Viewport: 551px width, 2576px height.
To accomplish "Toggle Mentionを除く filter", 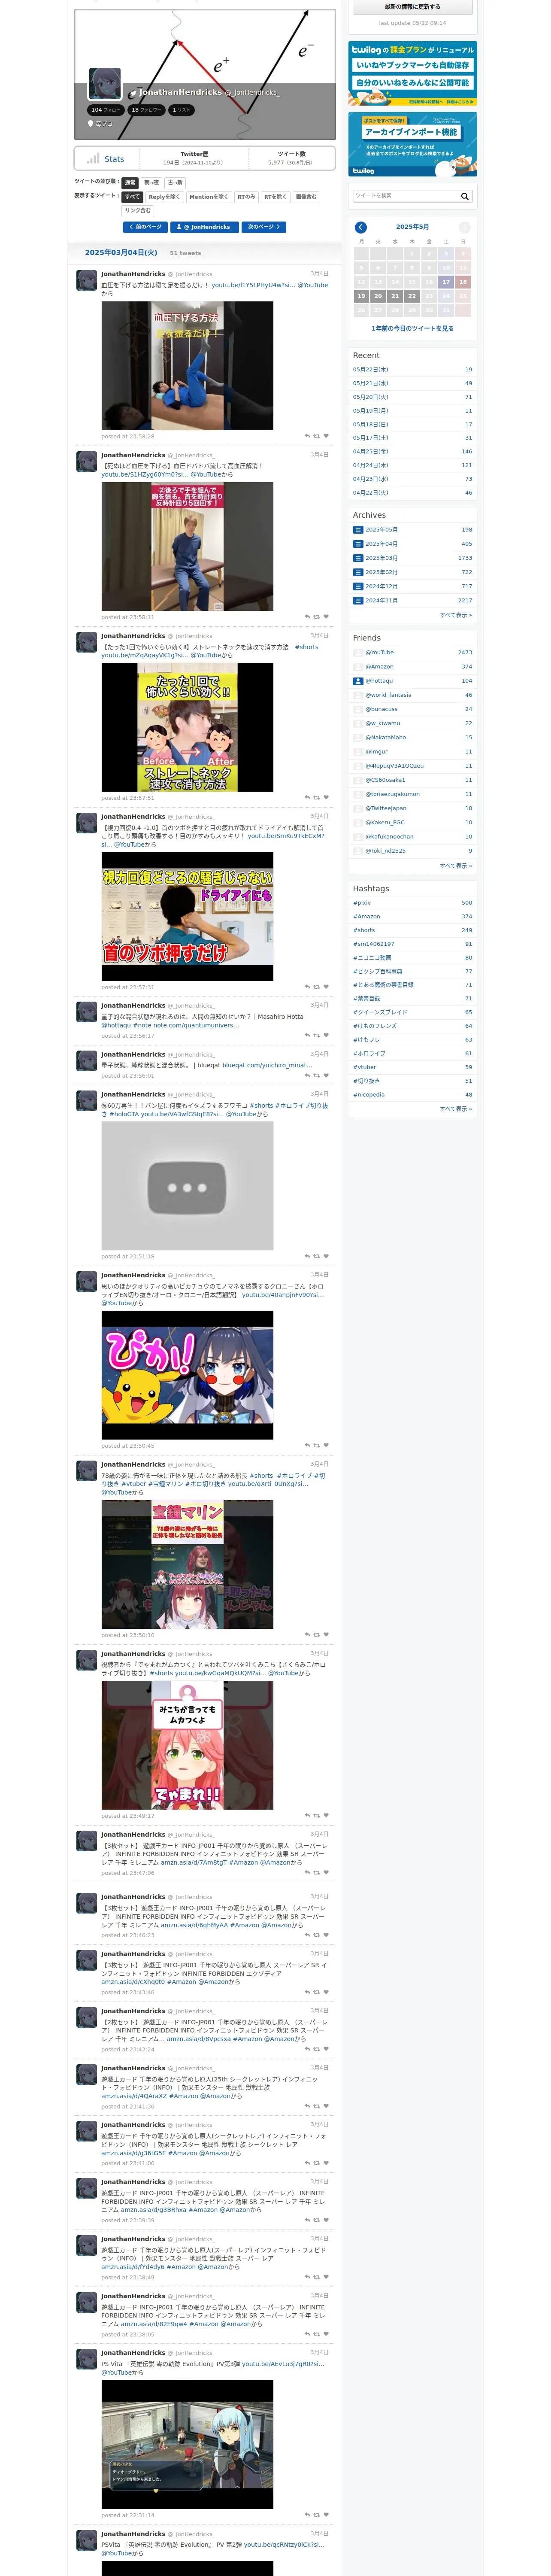I will pyautogui.click(x=209, y=197).
